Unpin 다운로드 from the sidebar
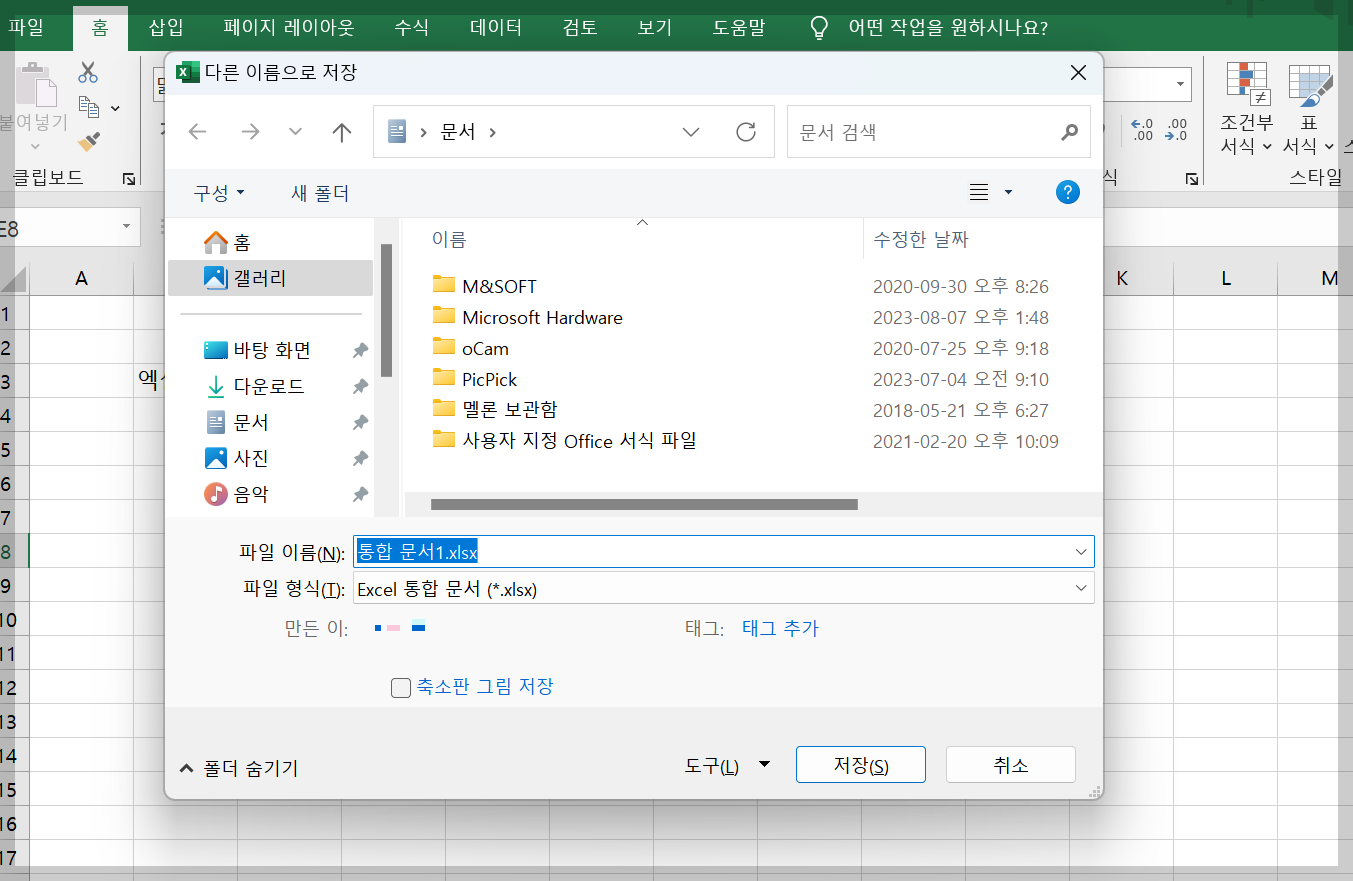Screen dimensions: 1353x881 pos(359,386)
